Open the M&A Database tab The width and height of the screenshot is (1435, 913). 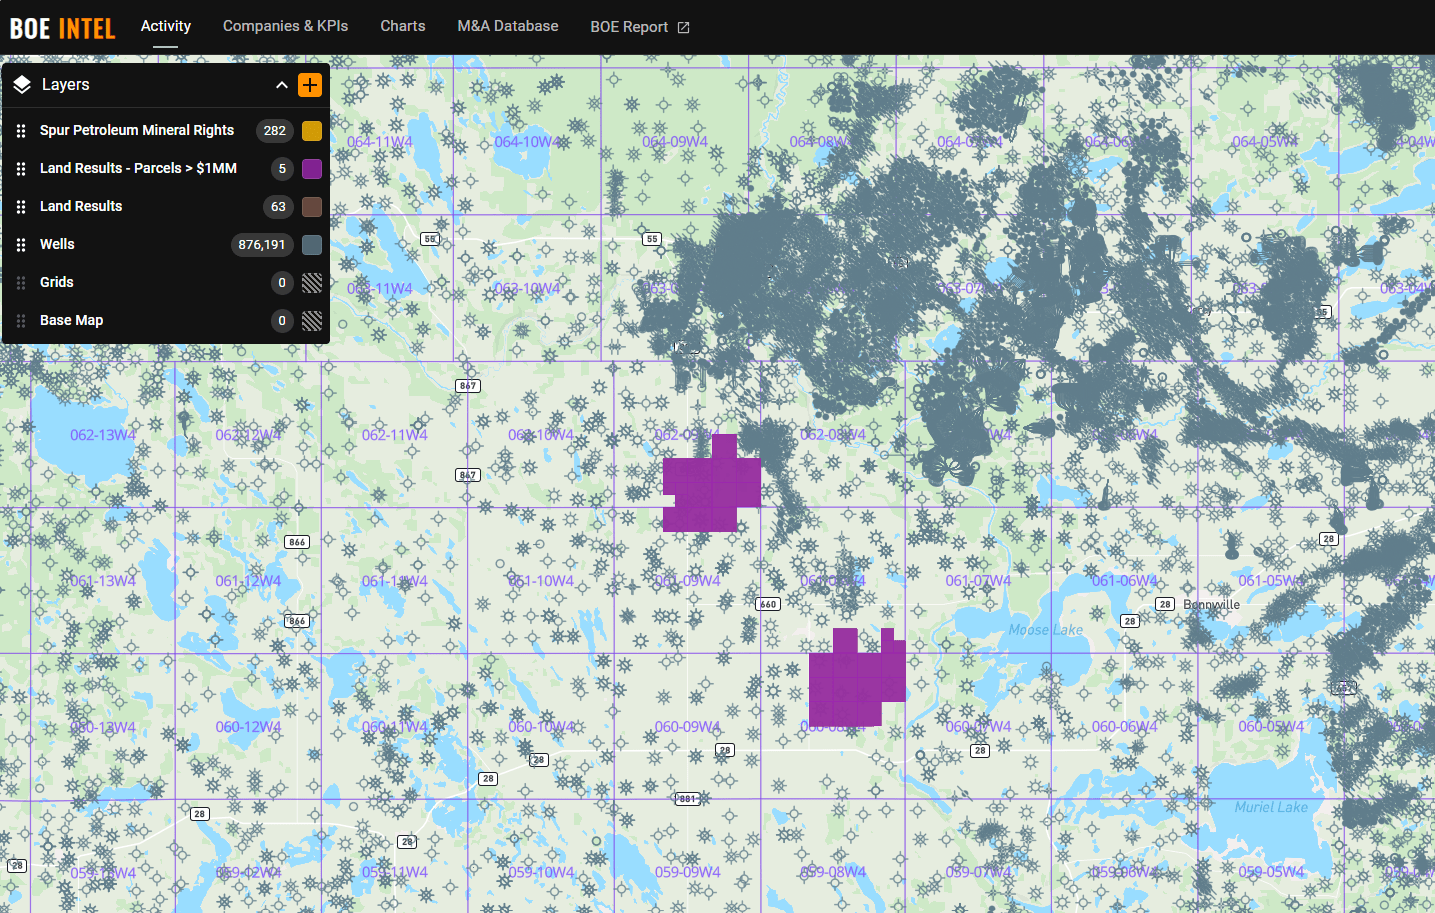(x=507, y=26)
